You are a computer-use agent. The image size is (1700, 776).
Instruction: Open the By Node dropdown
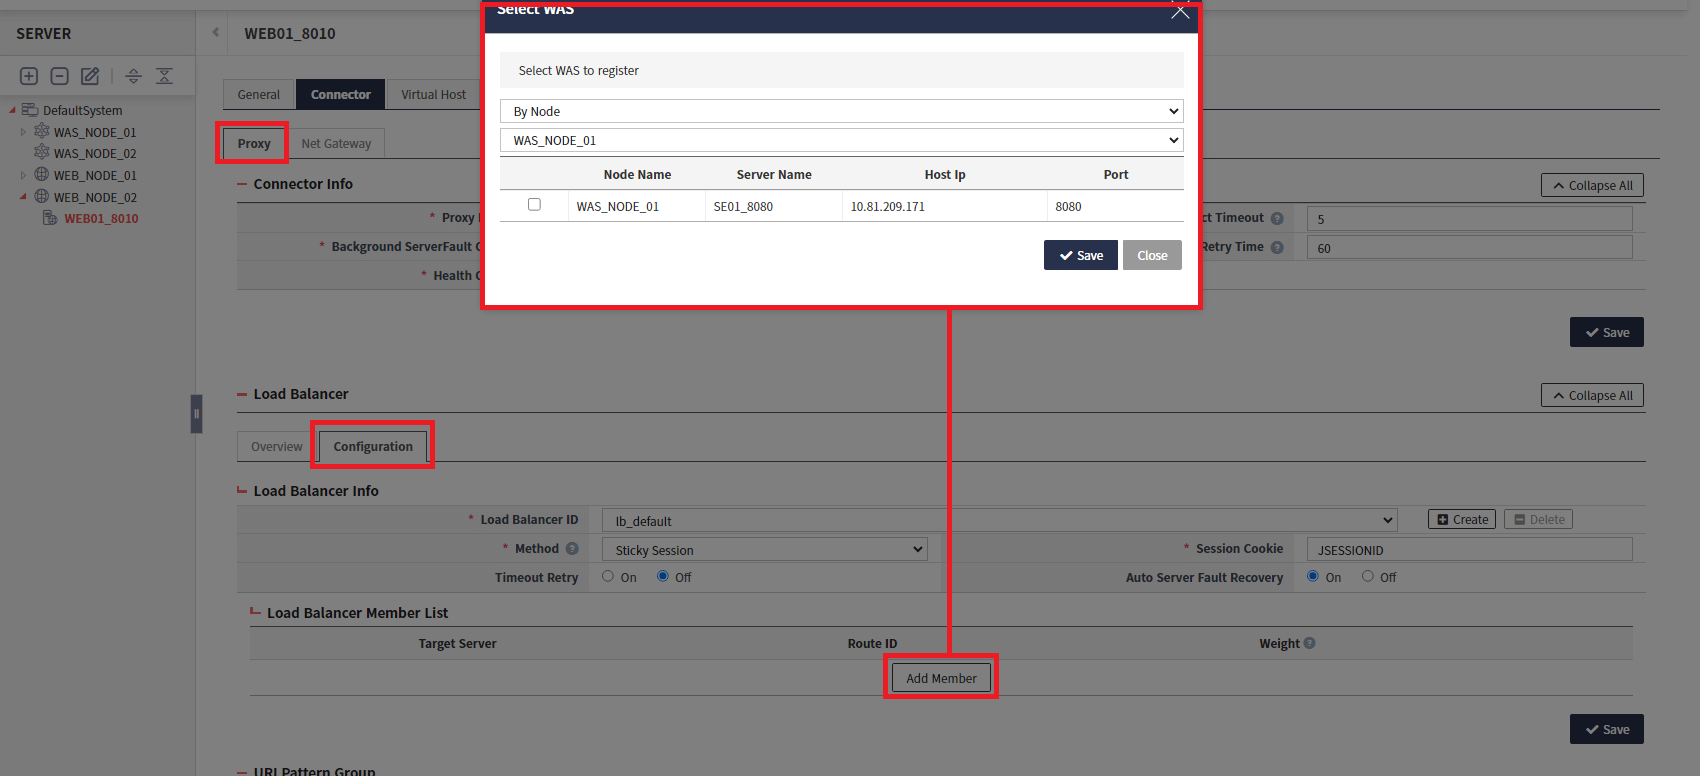coord(841,111)
